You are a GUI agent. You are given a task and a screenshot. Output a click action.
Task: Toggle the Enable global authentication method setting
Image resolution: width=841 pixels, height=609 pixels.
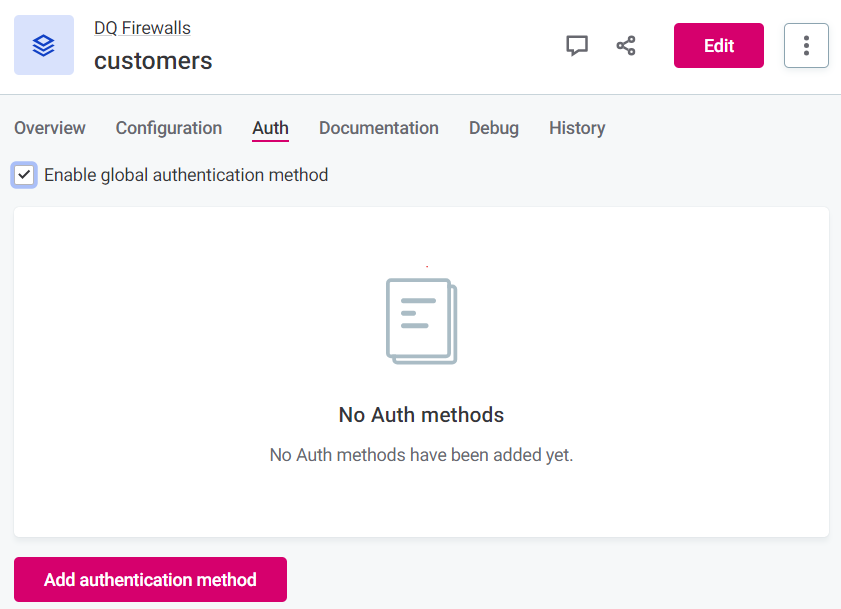pyautogui.click(x=22, y=175)
